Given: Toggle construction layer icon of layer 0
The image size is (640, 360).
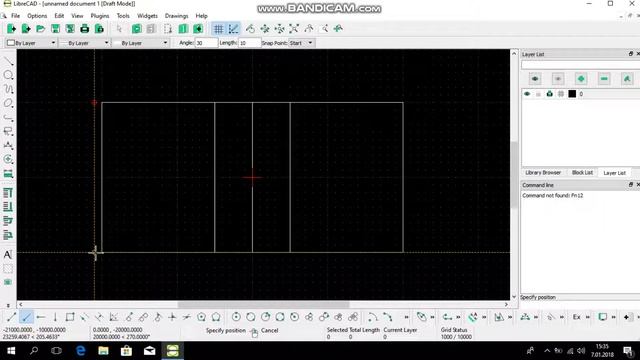Looking at the screenshot, I should 561,94.
